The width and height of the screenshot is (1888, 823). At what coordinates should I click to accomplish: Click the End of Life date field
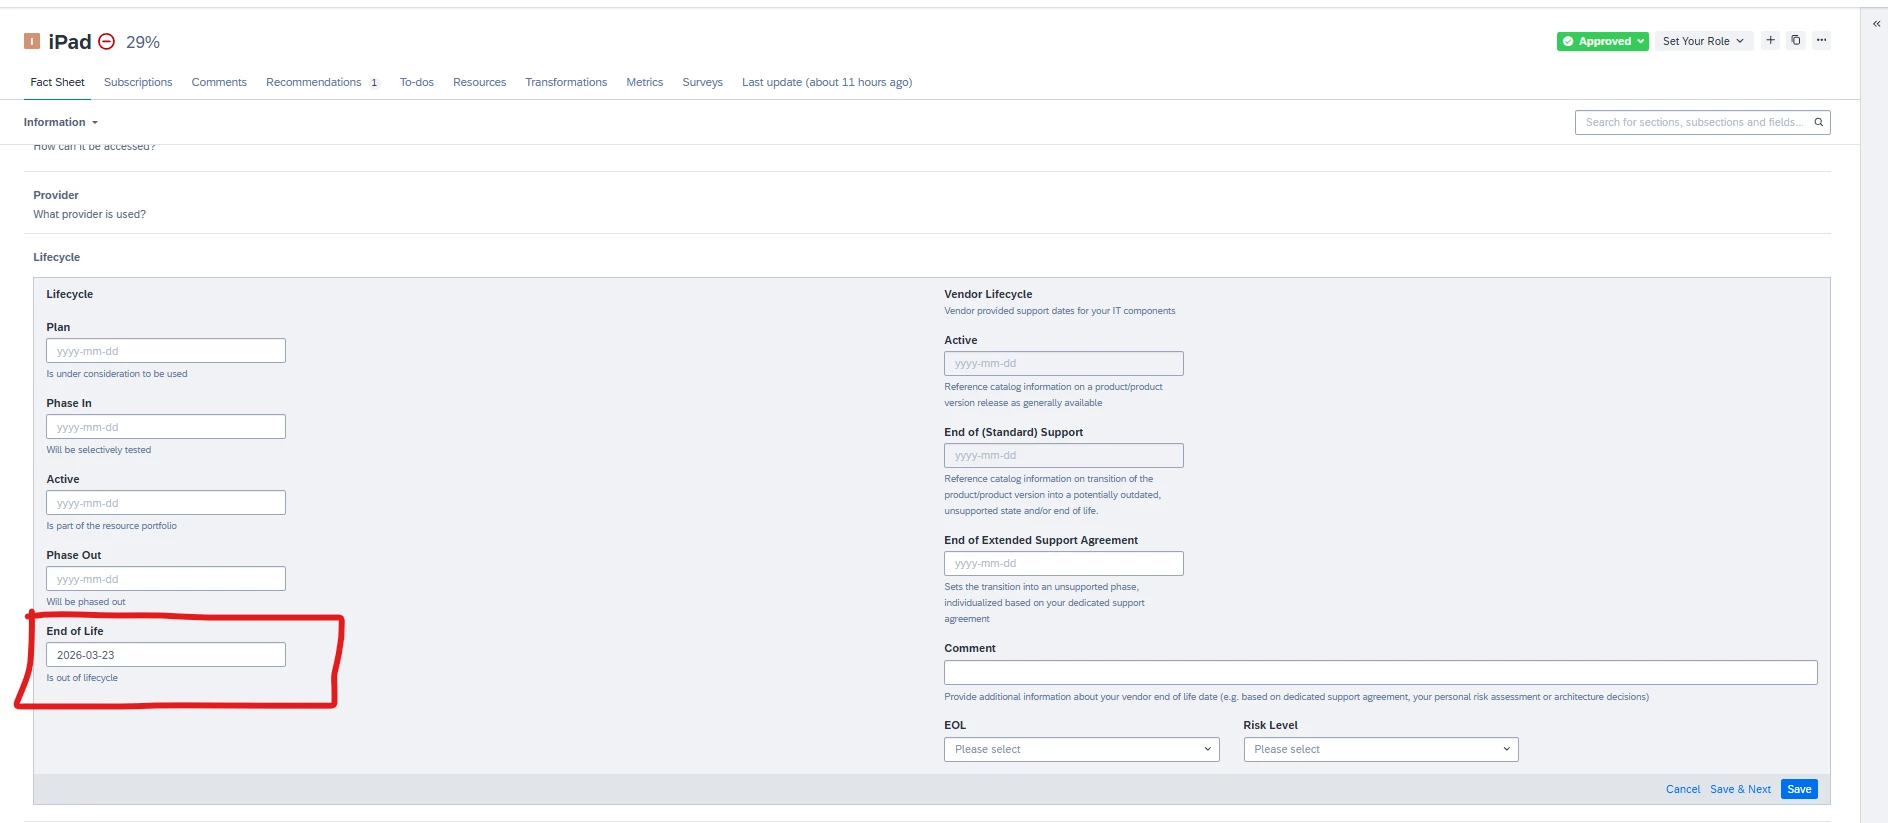pyautogui.click(x=166, y=655)
